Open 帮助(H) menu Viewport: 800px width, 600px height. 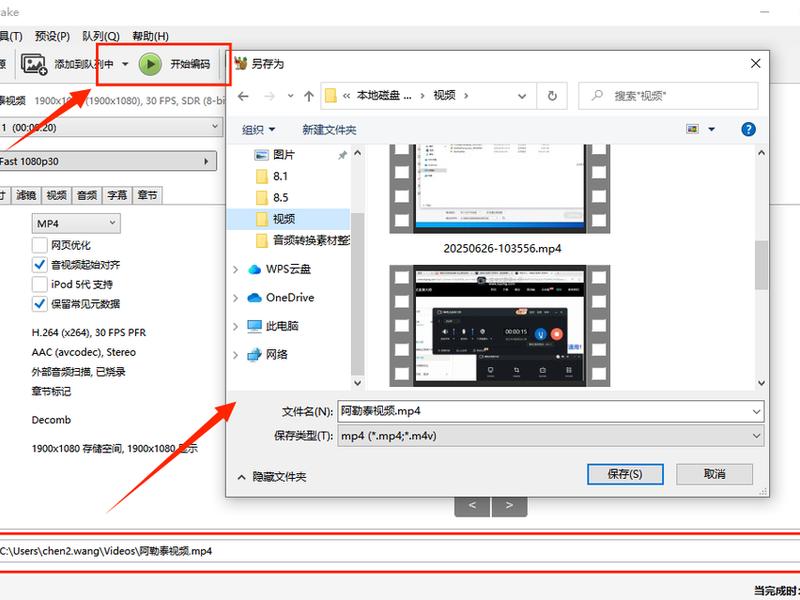tap(151, 36)
